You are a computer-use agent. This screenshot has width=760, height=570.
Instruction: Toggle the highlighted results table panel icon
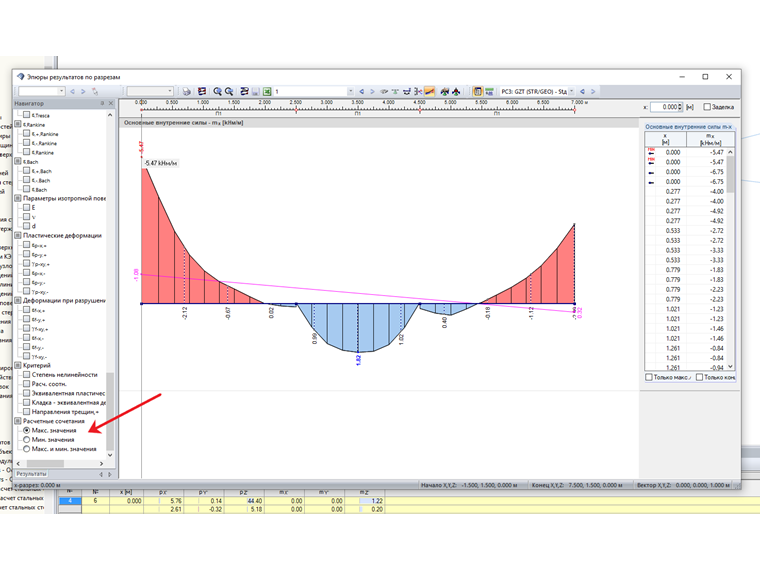477,91
